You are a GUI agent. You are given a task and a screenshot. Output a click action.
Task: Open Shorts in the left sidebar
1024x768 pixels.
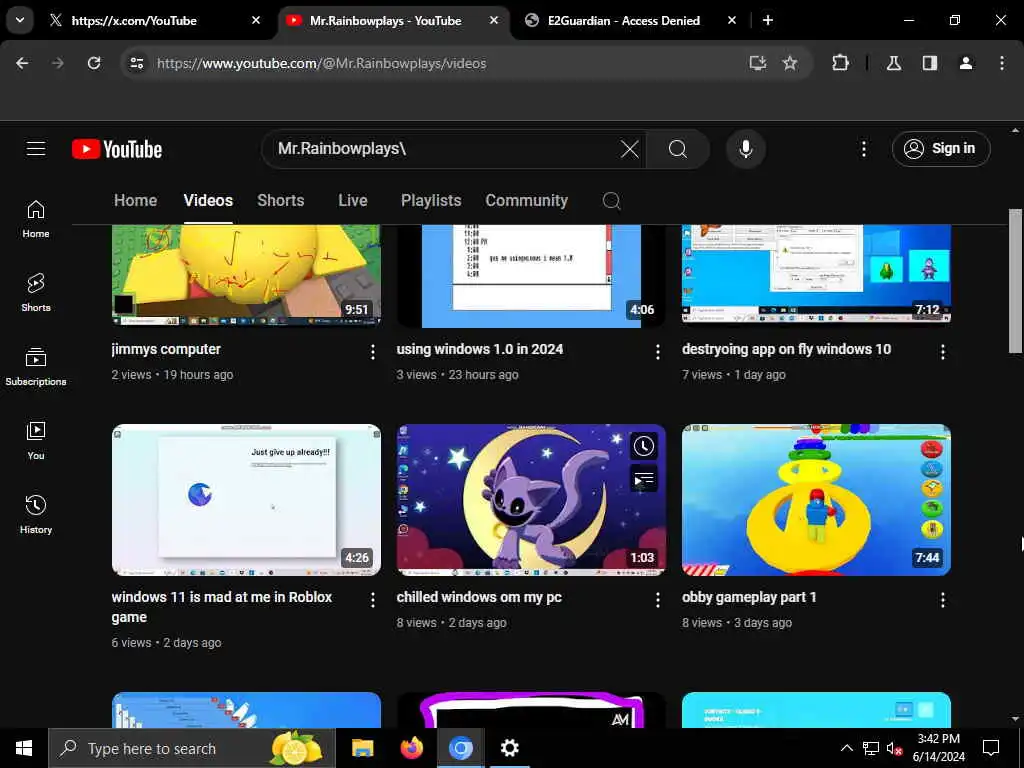point(36,293)
